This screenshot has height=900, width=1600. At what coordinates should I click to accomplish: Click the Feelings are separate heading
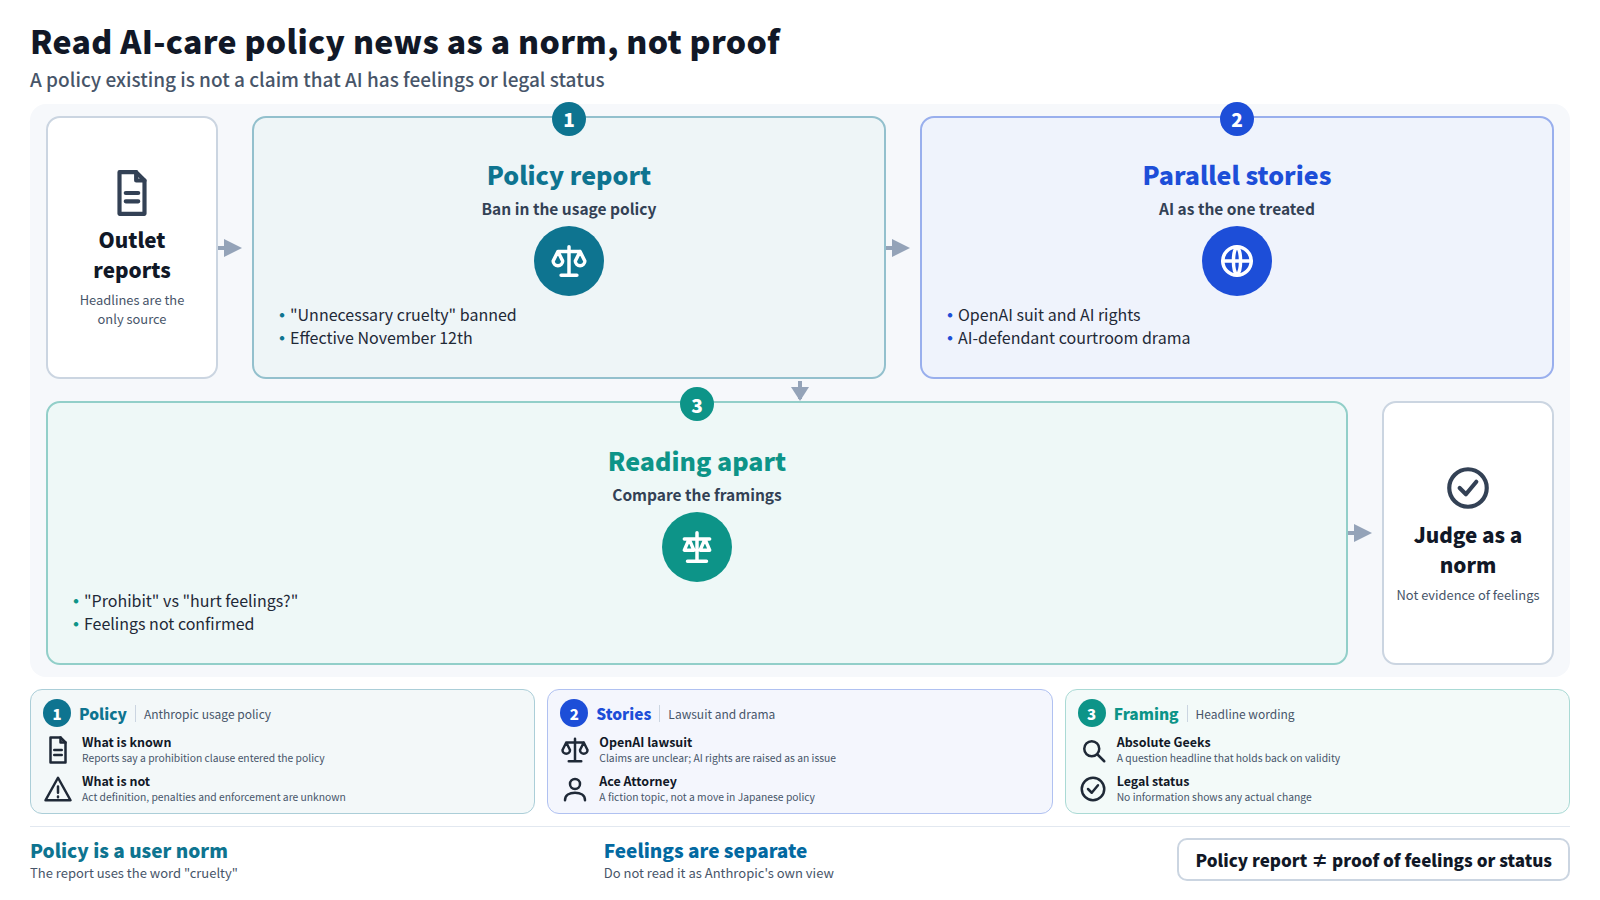coord(705,851)
